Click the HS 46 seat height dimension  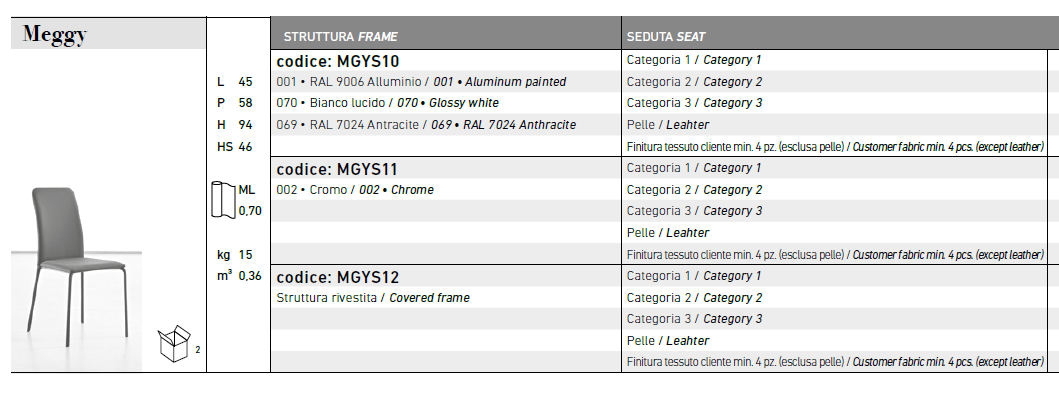tap(234, 146)
